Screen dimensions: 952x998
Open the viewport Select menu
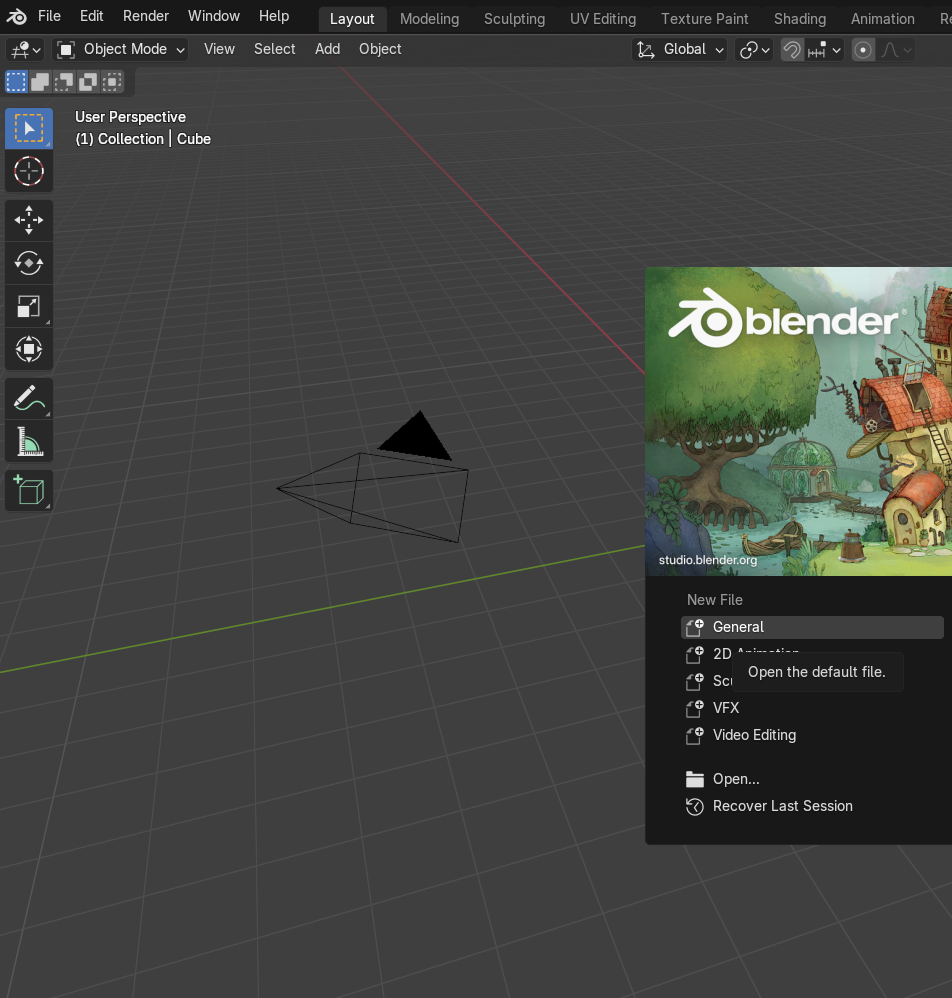(x=274, y=49)
